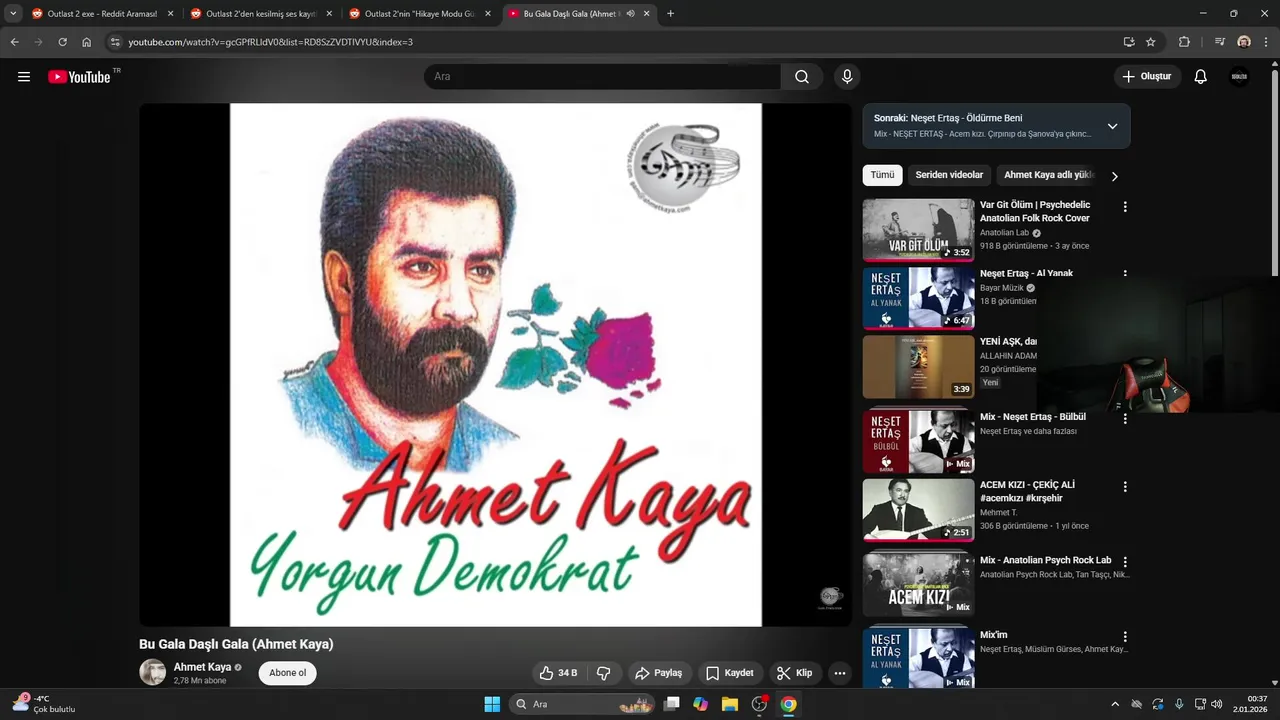Viewport: 1280px width, 720px height.
Task: Click the Kaydet save button
Action: tap(730, 673)
